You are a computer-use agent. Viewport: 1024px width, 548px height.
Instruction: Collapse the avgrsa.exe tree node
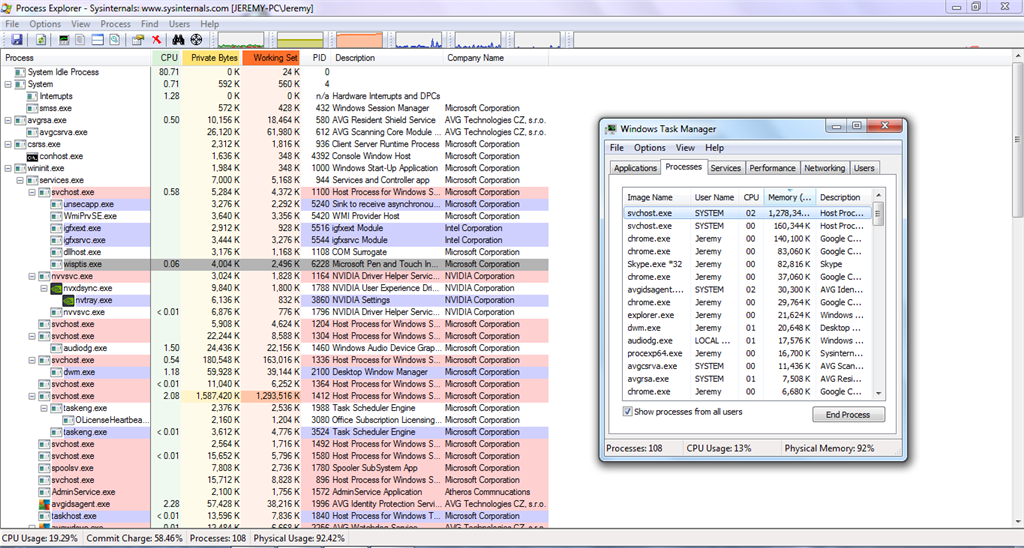coord(8,120)
